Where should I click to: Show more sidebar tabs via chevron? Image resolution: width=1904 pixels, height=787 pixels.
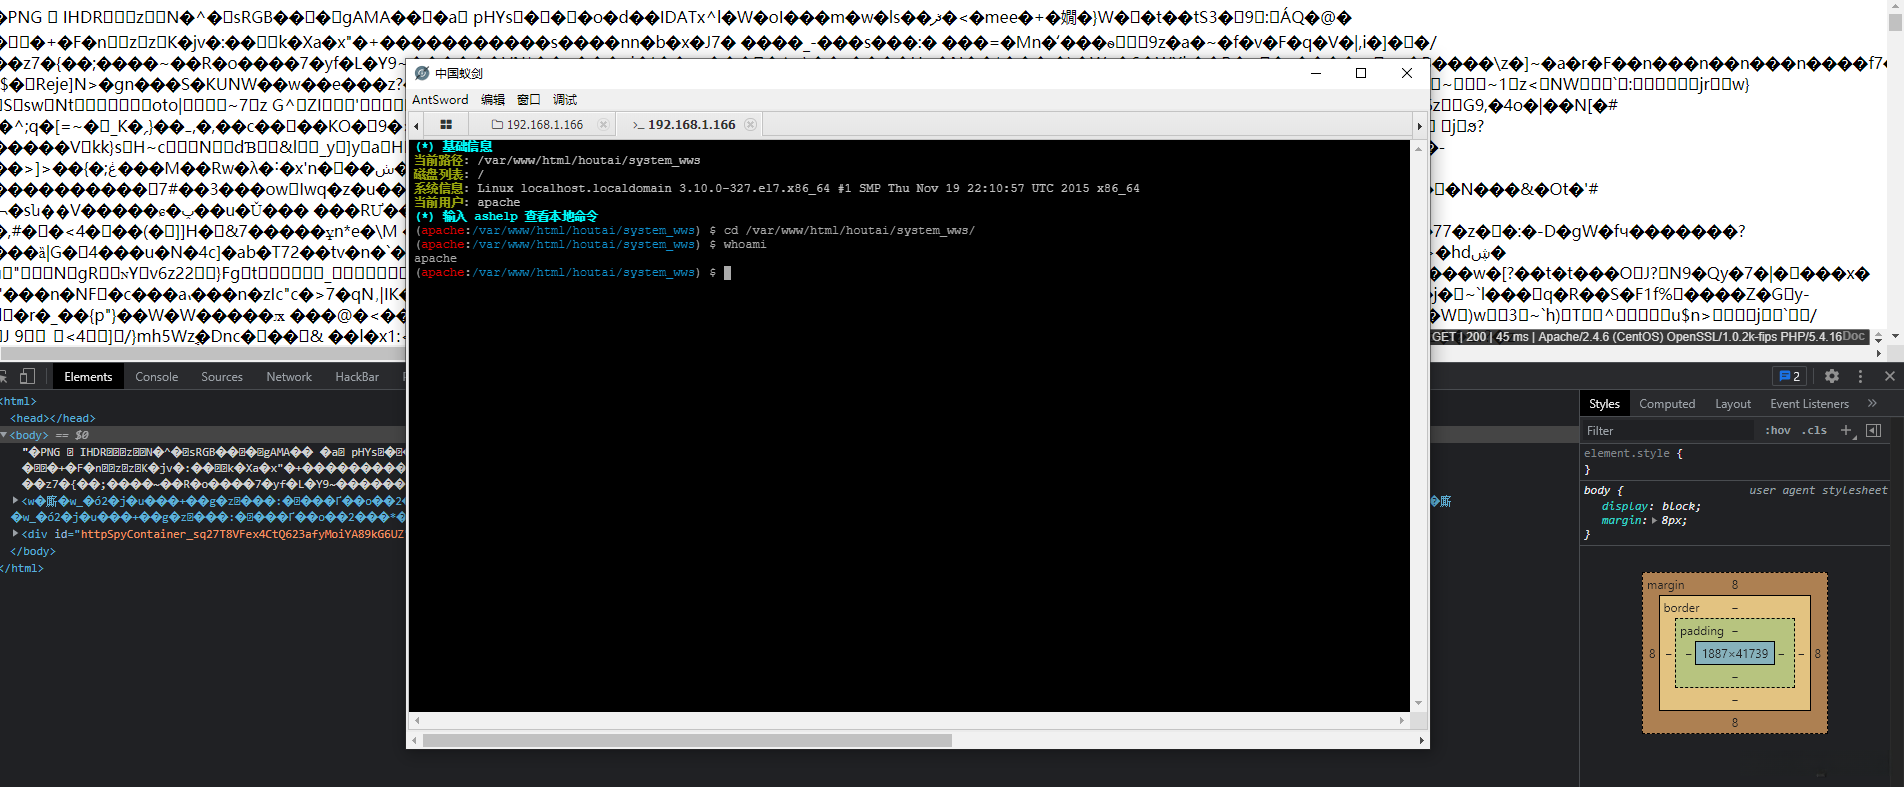(1872, 403)
